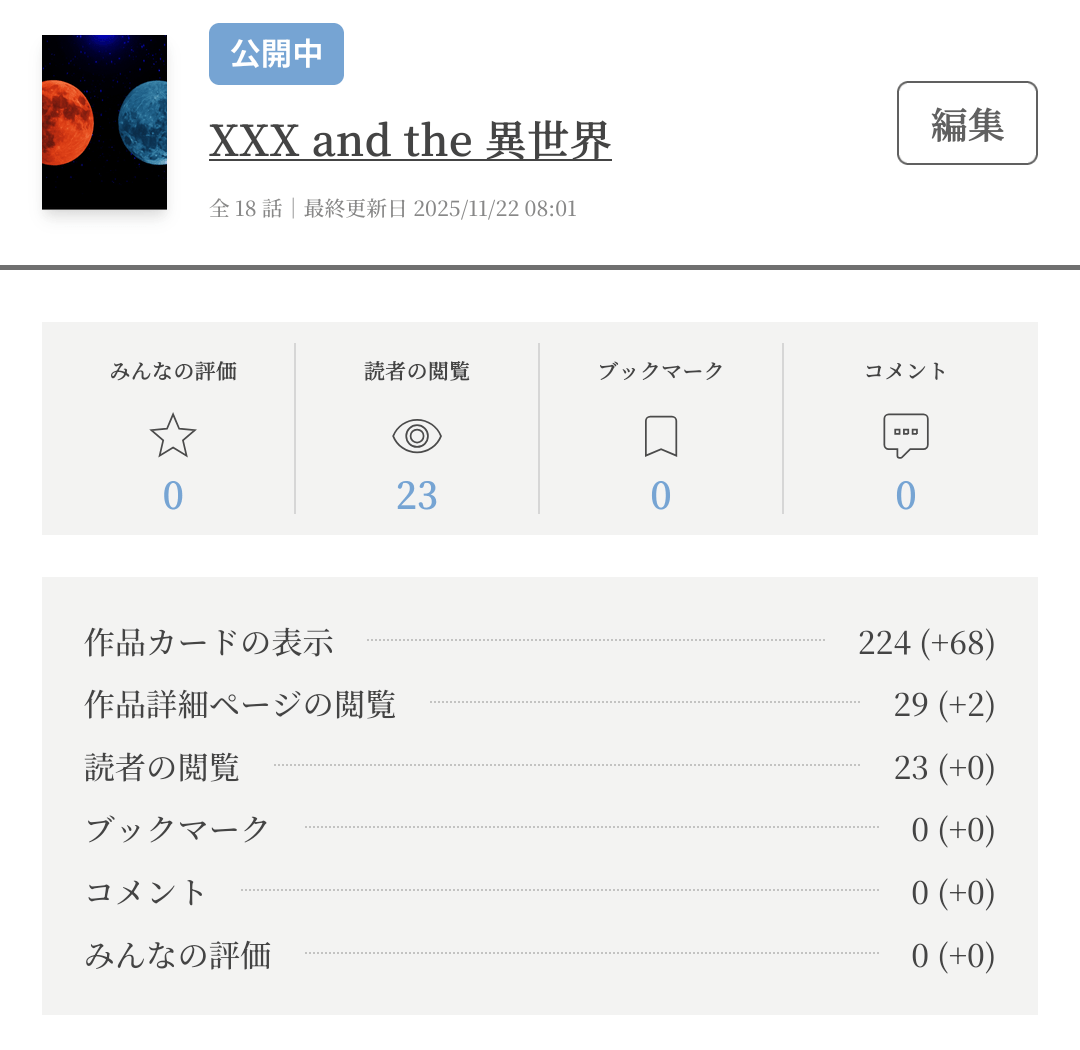1080x1050 pixels.
Task: Open the moon cover thumbnail
Action: coord(104,122)
